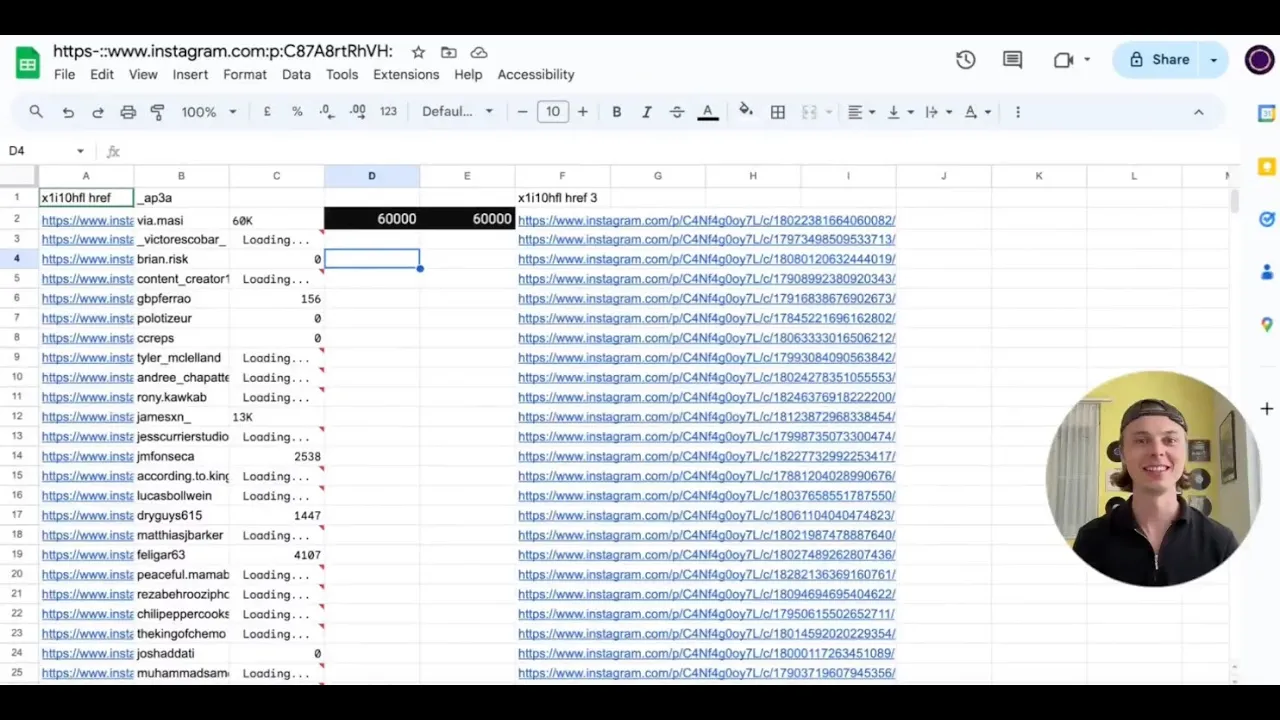Open horizontal align dropdown

[861, 112]
